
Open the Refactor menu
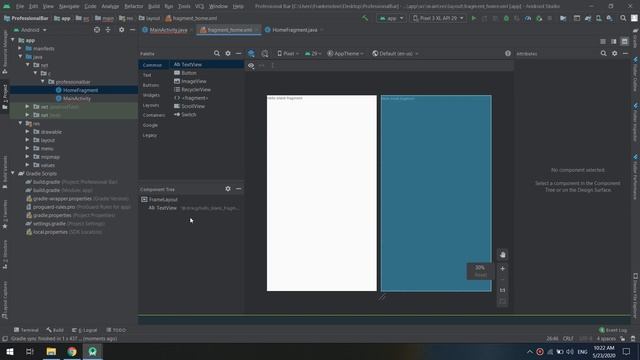click(x=133, y=7)
